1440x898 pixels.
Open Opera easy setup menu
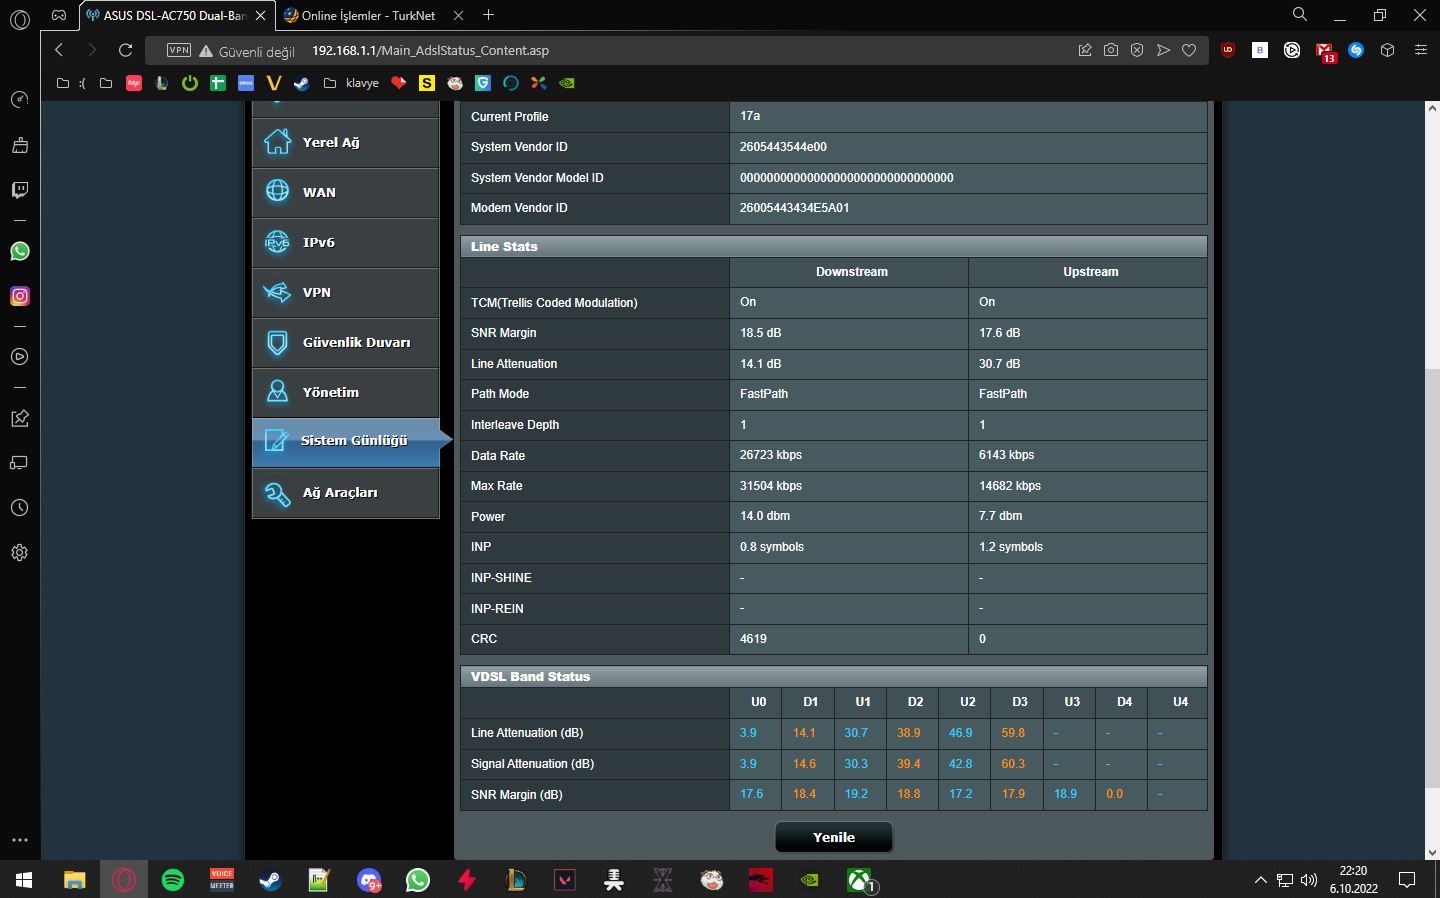click(1420, 50)
